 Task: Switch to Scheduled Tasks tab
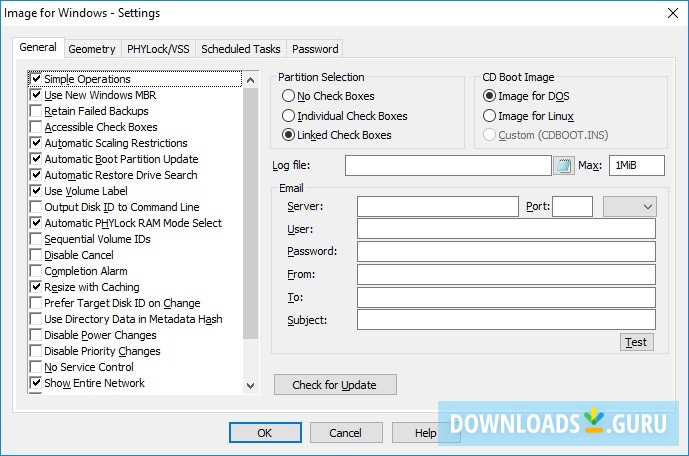pyautogui.click(x=241, y=49)
